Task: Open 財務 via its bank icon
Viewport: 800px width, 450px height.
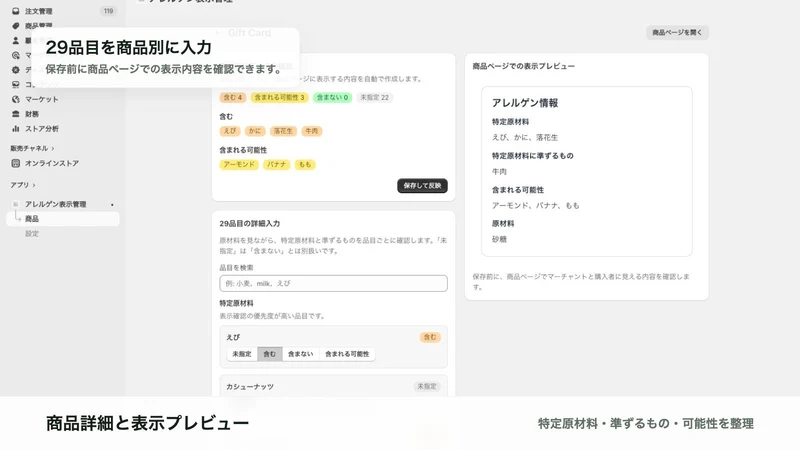Action: coord(16,114)
